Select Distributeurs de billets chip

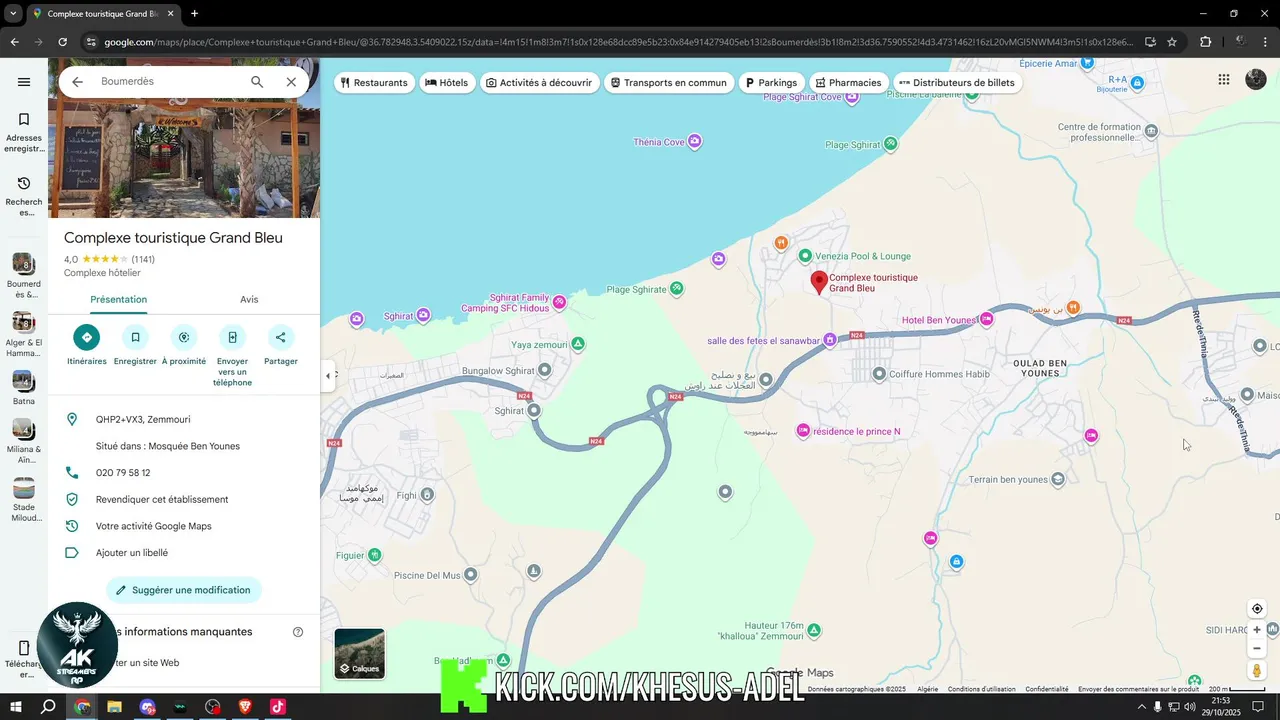(957, 83)
